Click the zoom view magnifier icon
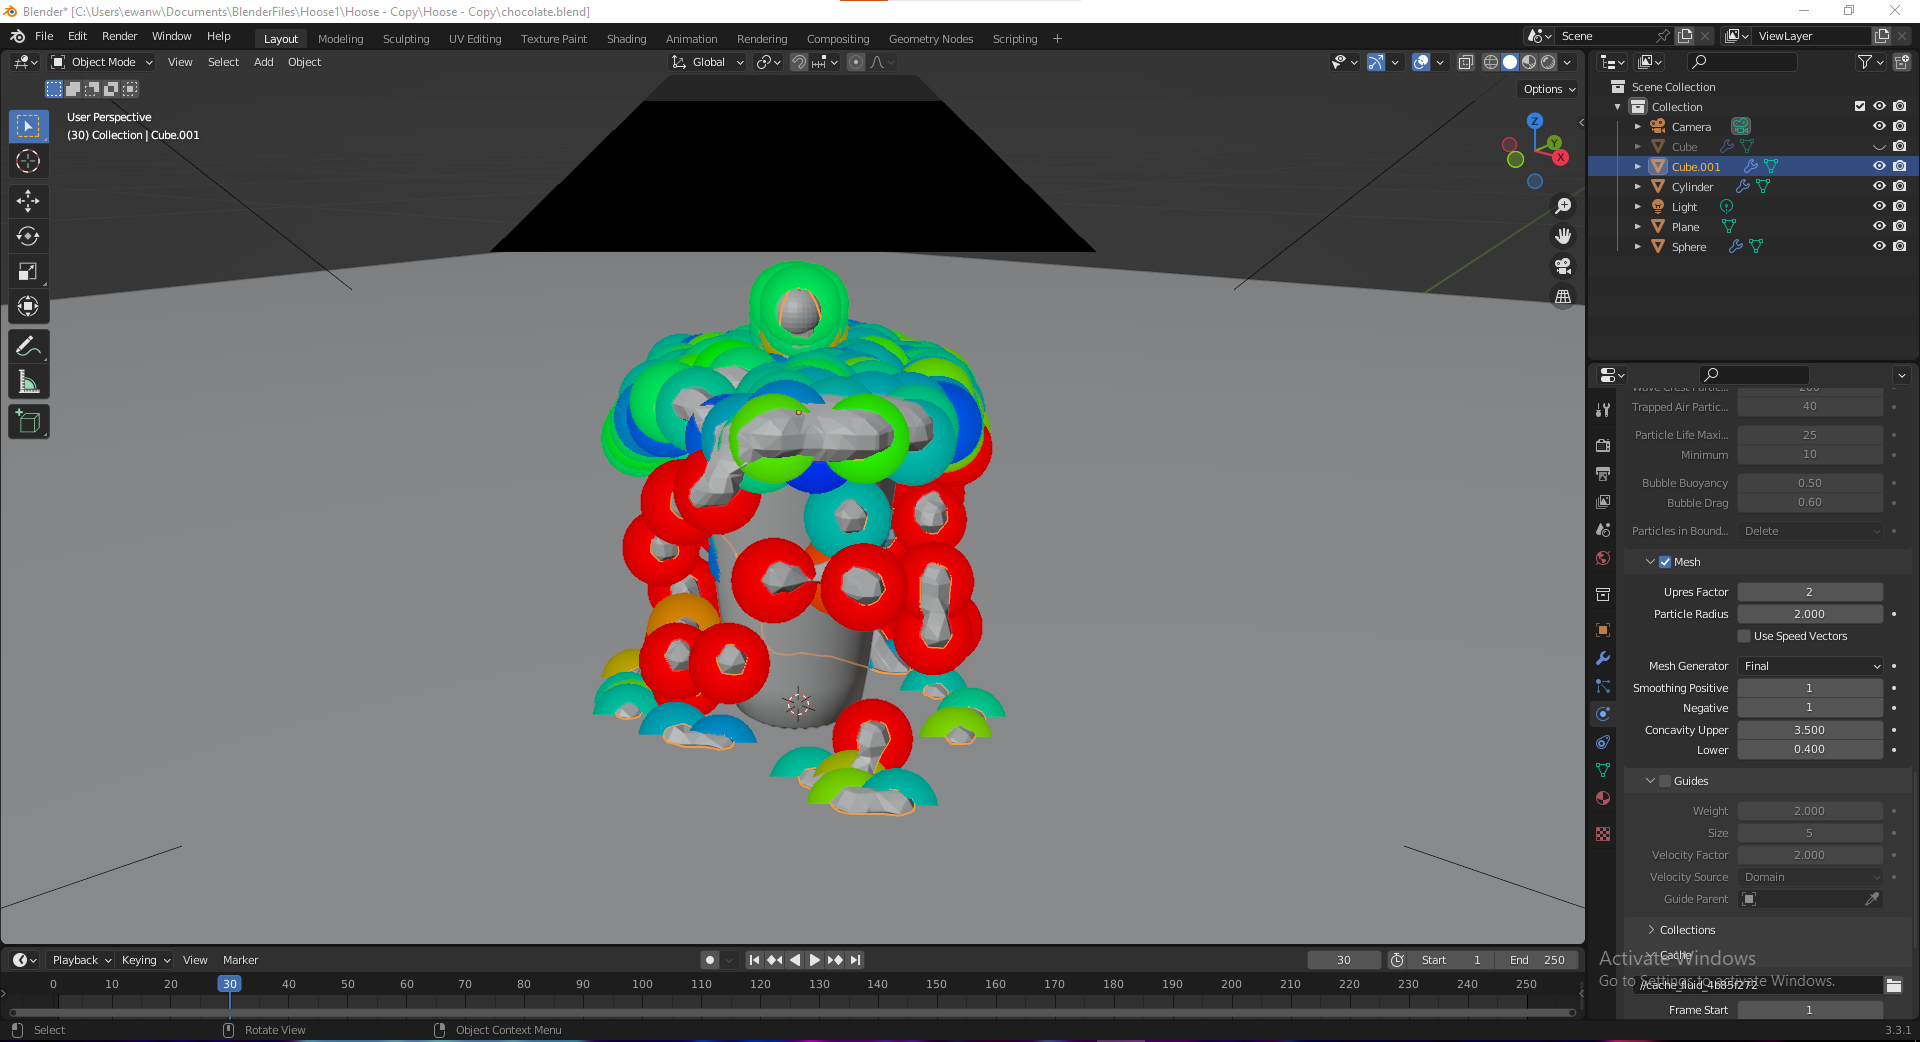This screenshot has height=1042, width=1920. [1563, 206]
